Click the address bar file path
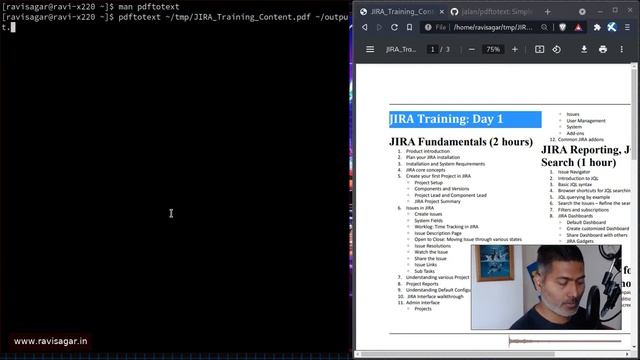This screenshot has width=640, height=360. [493, 27]
